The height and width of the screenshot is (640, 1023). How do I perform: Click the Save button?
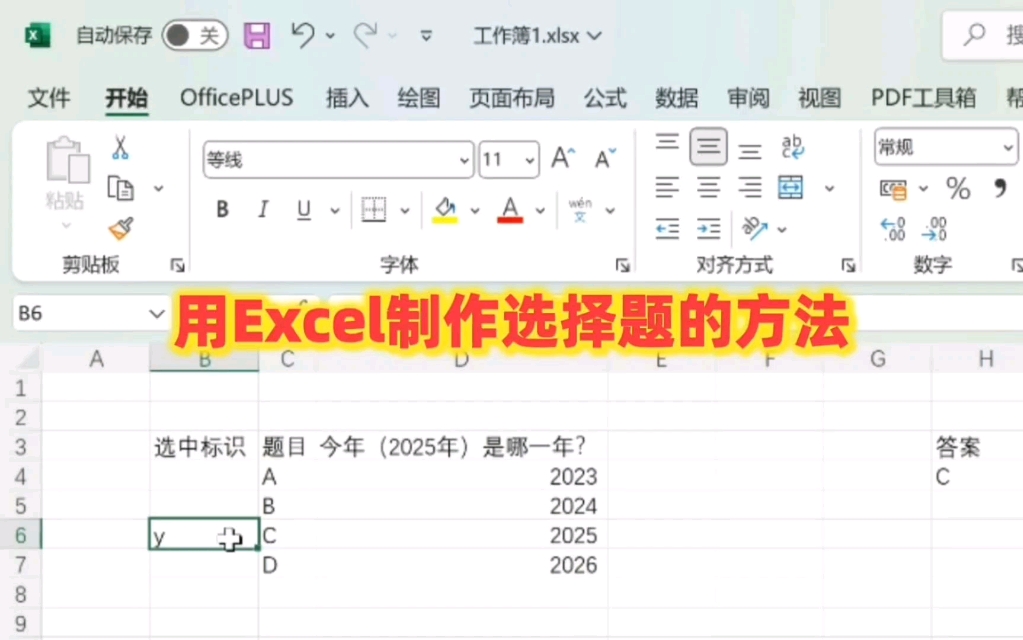(256, 34)
